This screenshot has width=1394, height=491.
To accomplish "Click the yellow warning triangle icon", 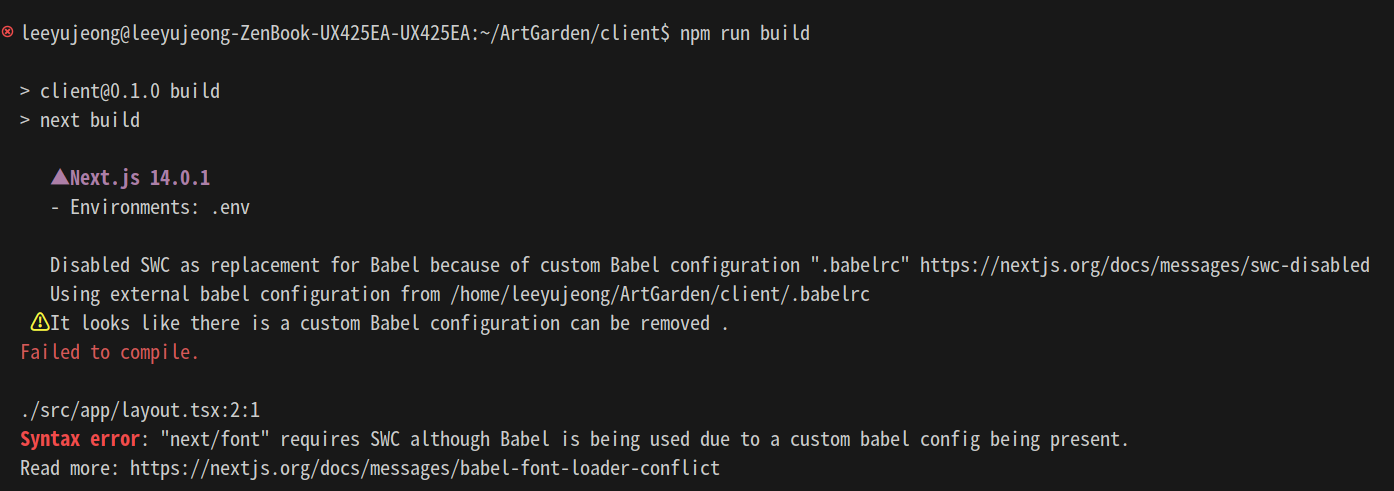I will (x=39, y=322).
